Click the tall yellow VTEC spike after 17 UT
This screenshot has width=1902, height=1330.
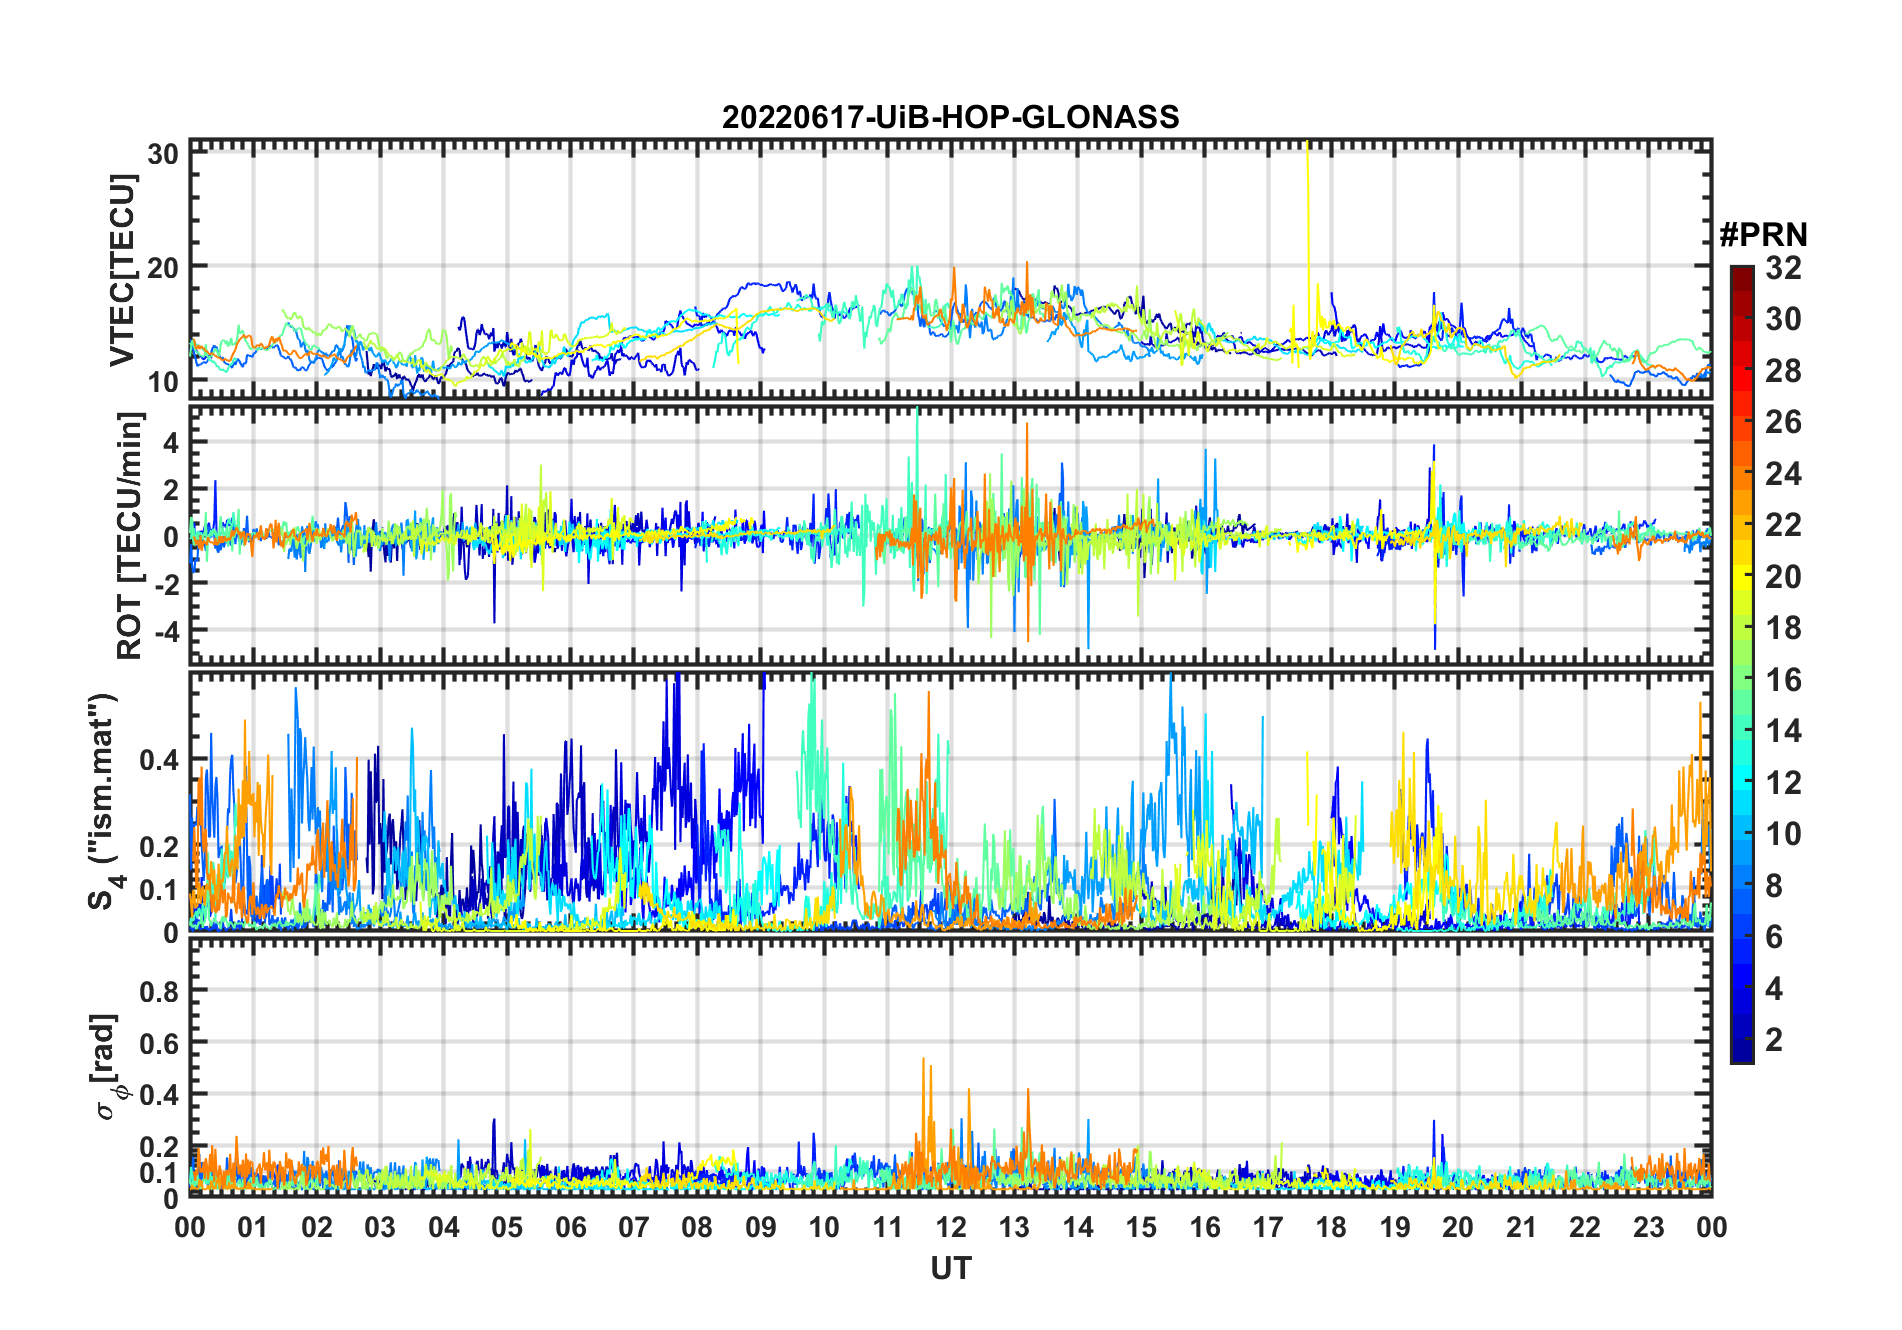point(1307,200)
